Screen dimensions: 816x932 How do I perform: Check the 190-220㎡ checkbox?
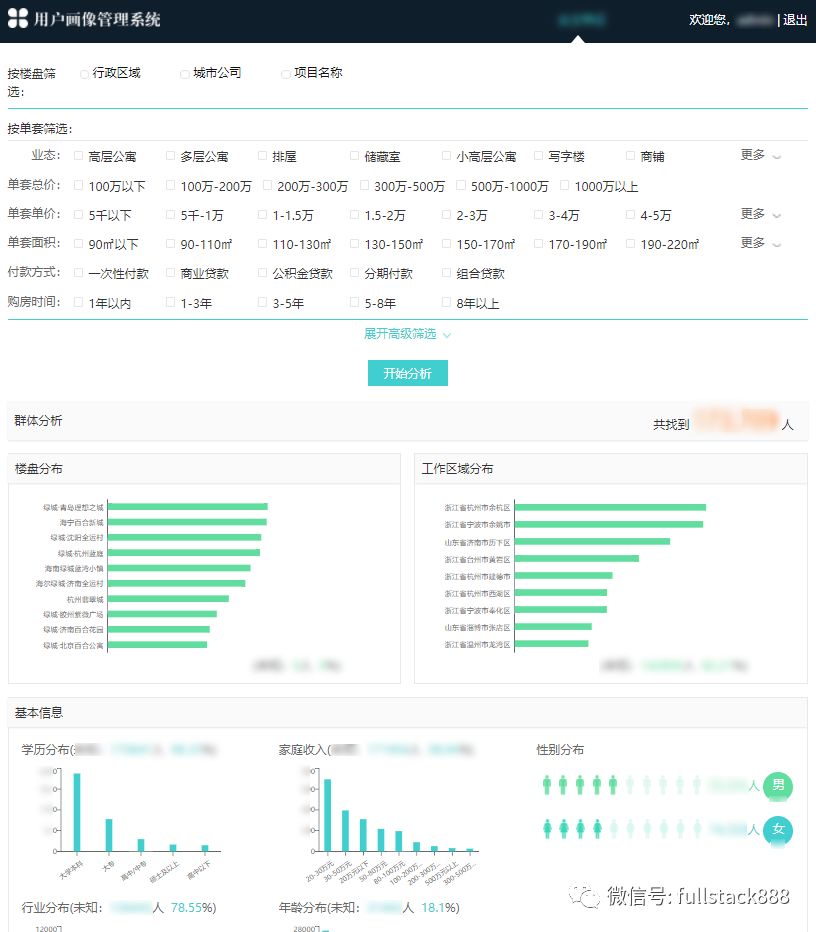(x=631, y=244)
